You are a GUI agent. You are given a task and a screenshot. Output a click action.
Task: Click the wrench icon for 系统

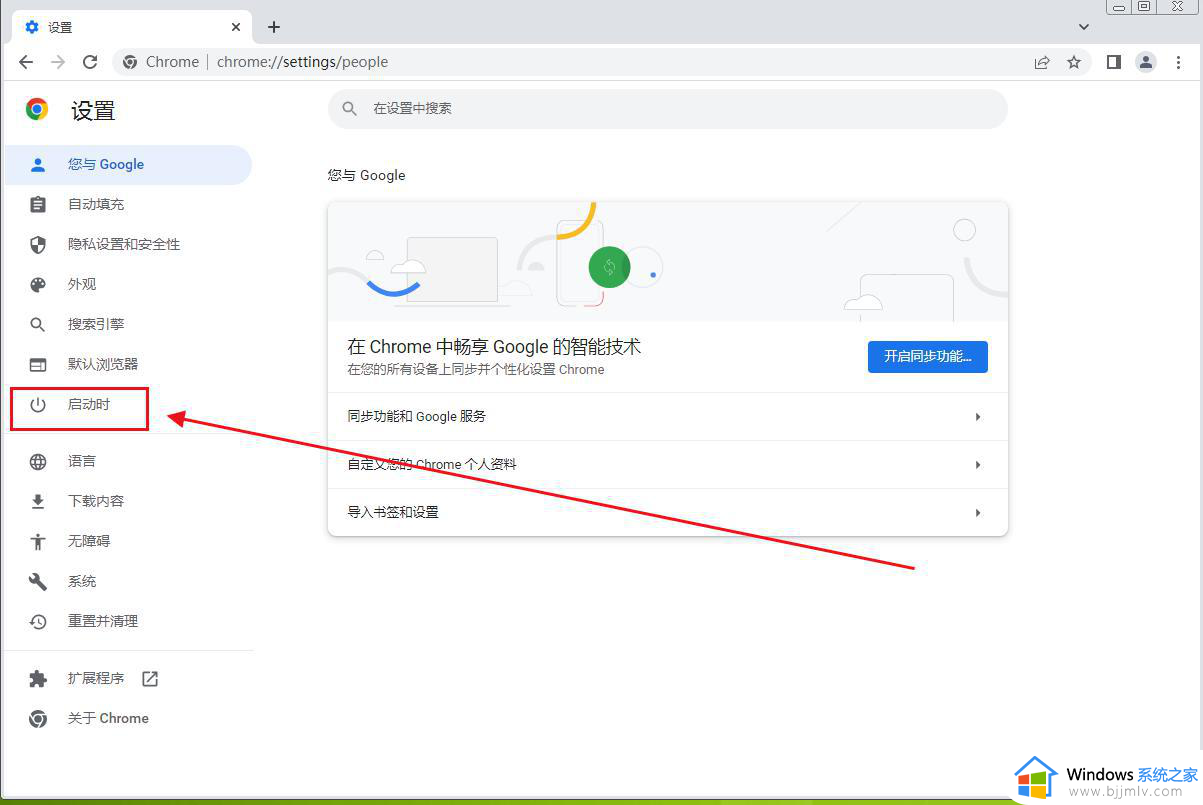38,582
